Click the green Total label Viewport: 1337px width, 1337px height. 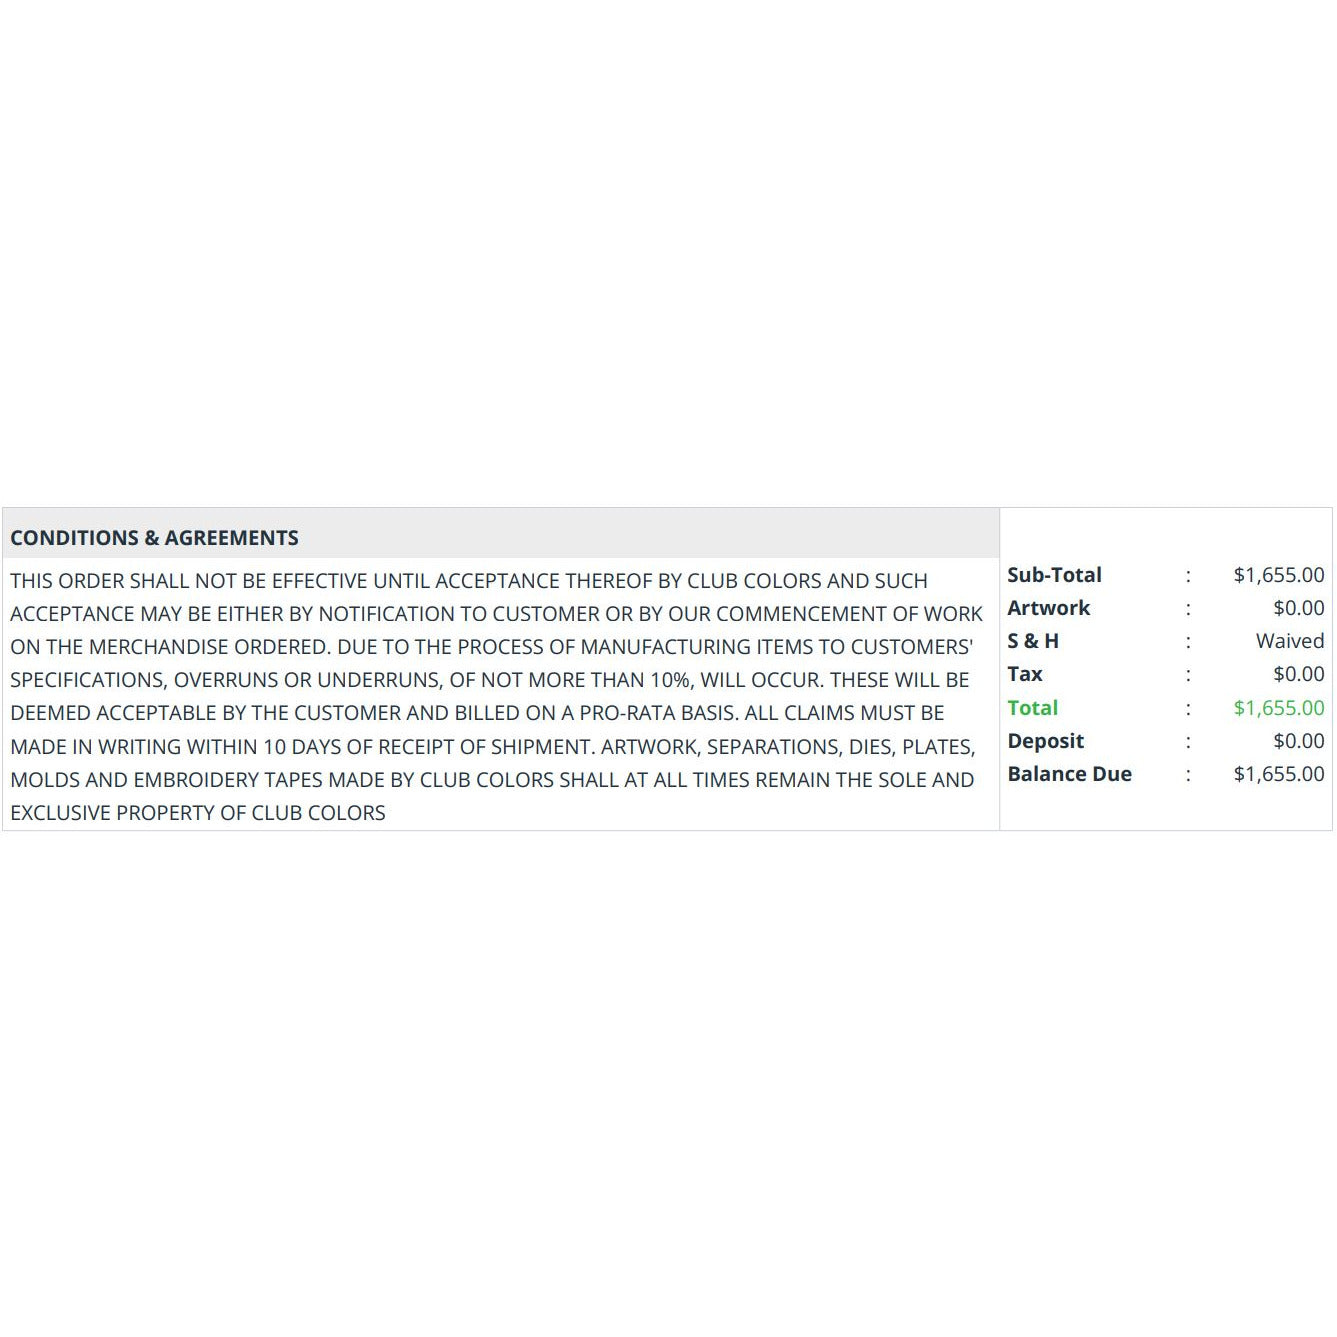click(1032, 708)
